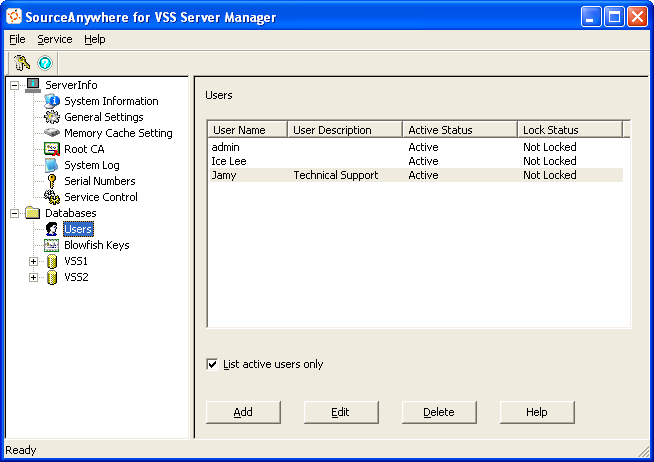Collapse the Databases tree node
This screenshot has width=654, height=462.
click(14, 213)
